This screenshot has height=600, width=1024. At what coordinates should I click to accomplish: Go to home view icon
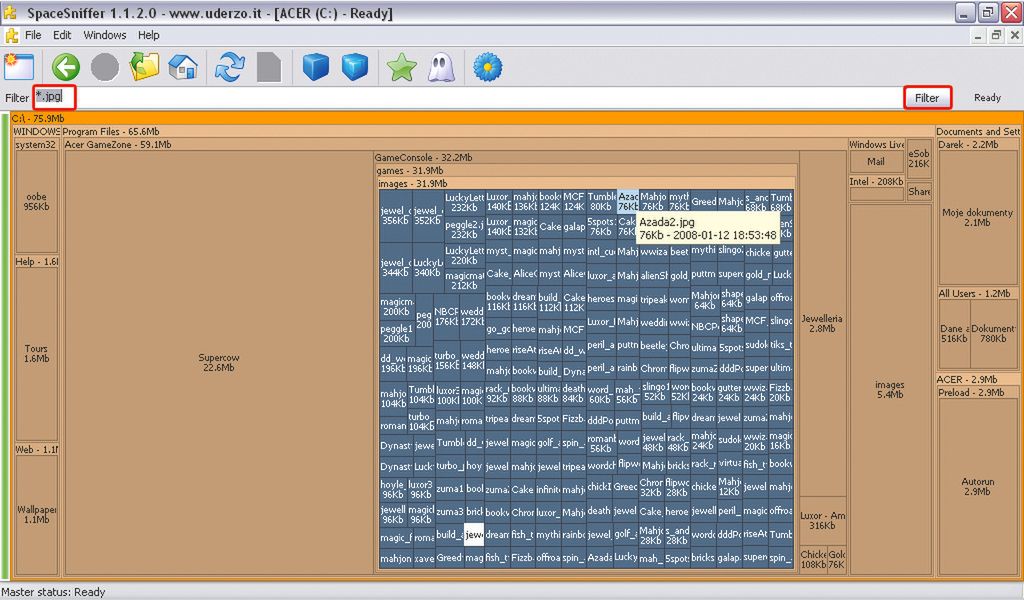coord(183,67)
